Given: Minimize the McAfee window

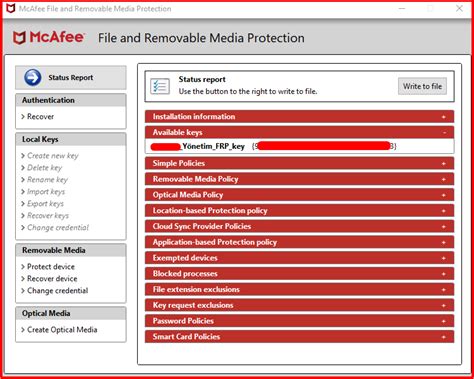Looking at the screenshot, I should pos(402,8).
